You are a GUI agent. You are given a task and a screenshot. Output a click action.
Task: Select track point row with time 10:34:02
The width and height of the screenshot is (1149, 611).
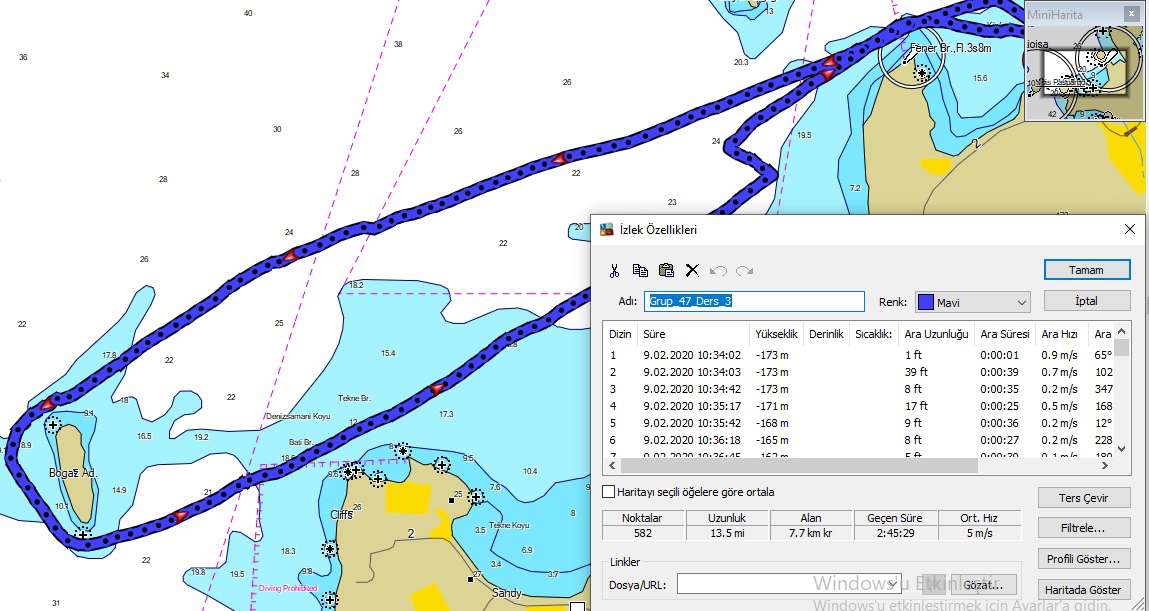point(858,355)
